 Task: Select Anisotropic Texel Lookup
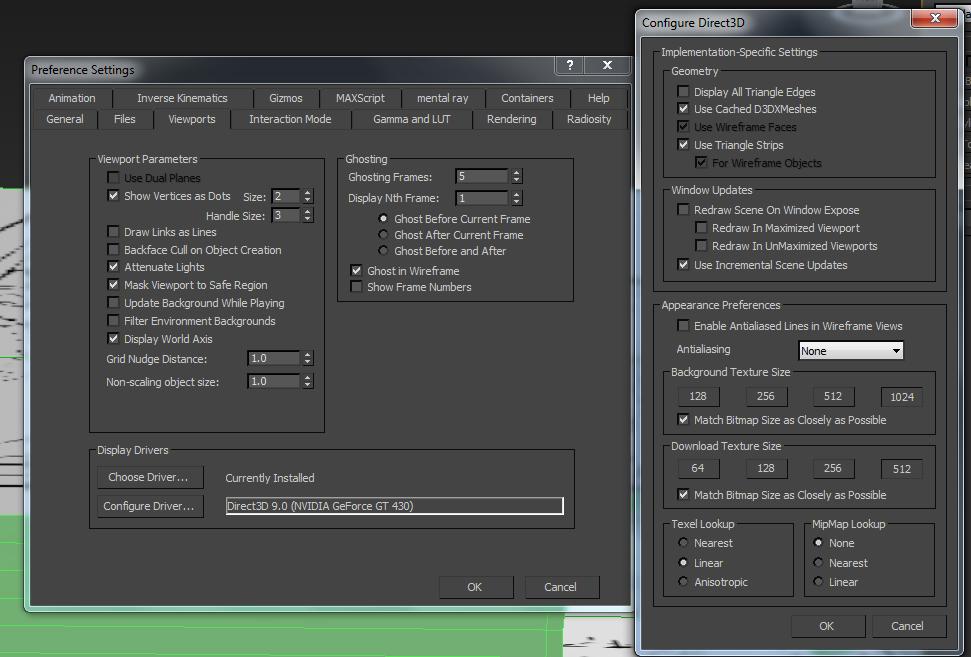click(x=683, y=581)
